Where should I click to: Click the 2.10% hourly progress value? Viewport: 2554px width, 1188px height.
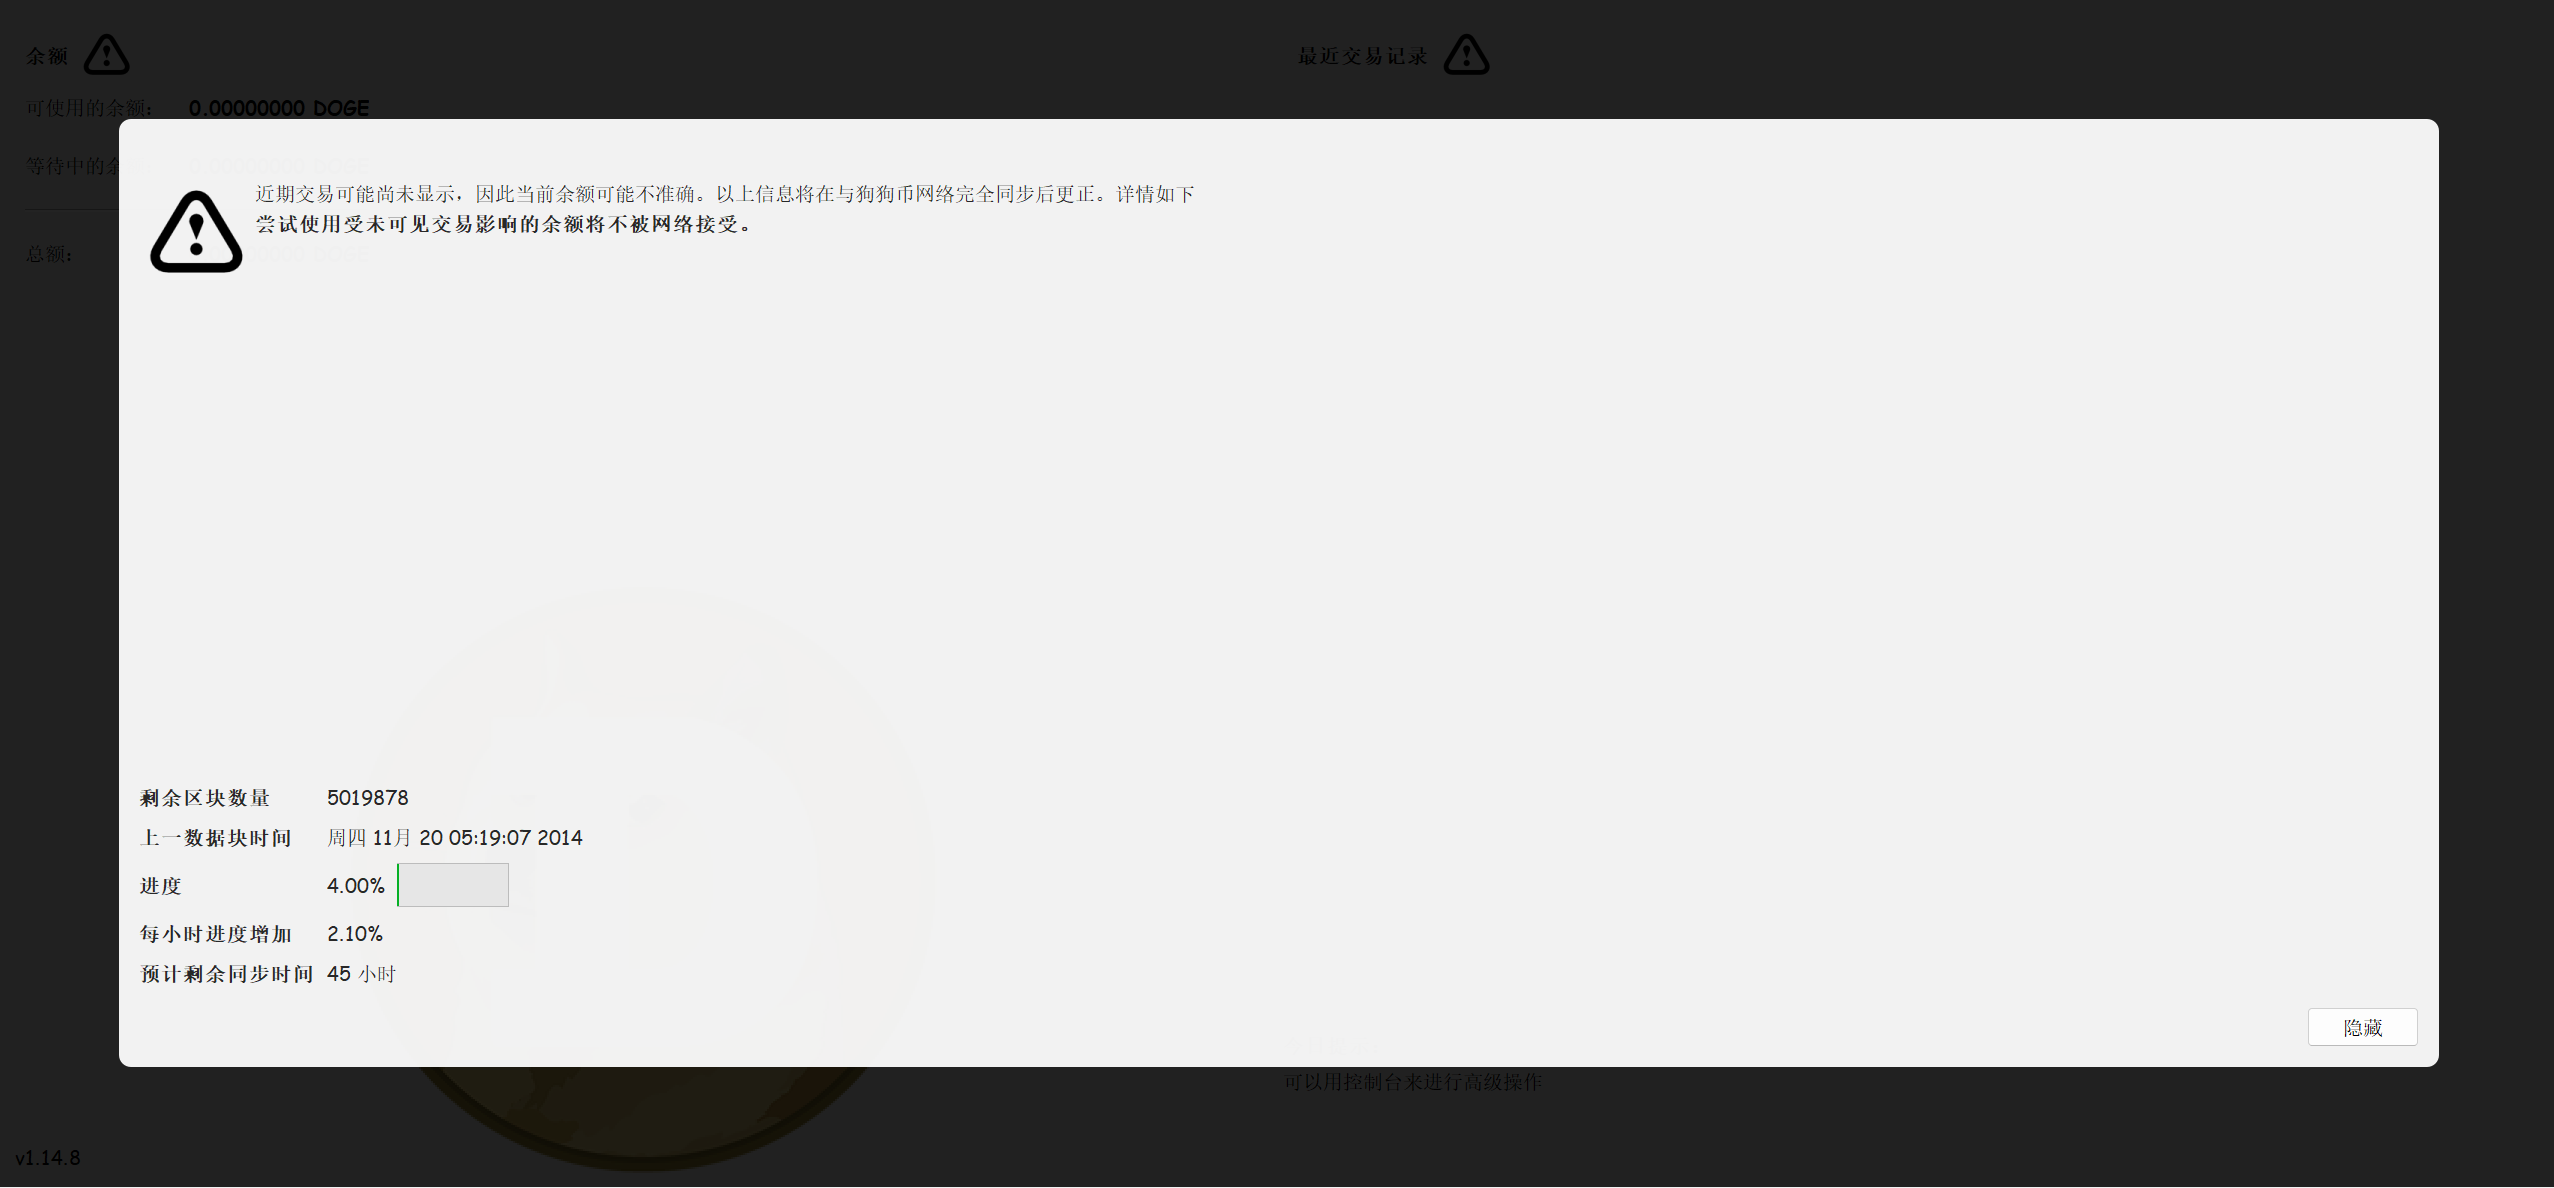click(x=354, y=934)
